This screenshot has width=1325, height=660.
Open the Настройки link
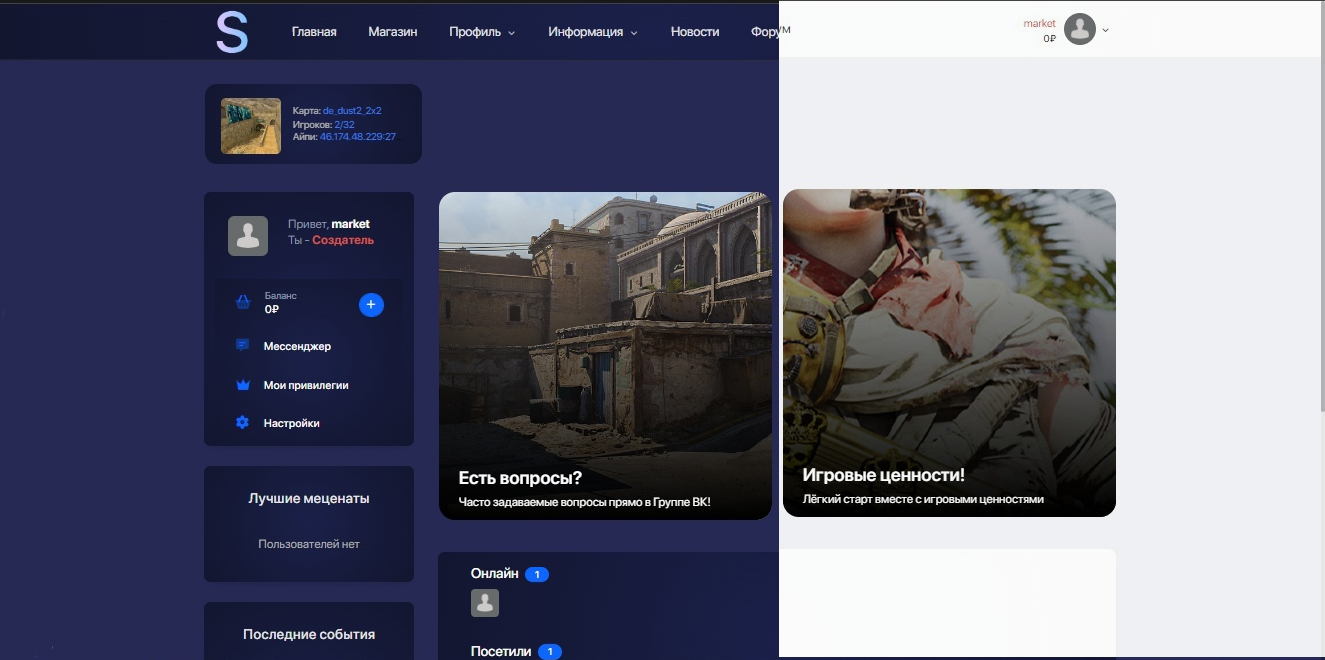point(292,423)
